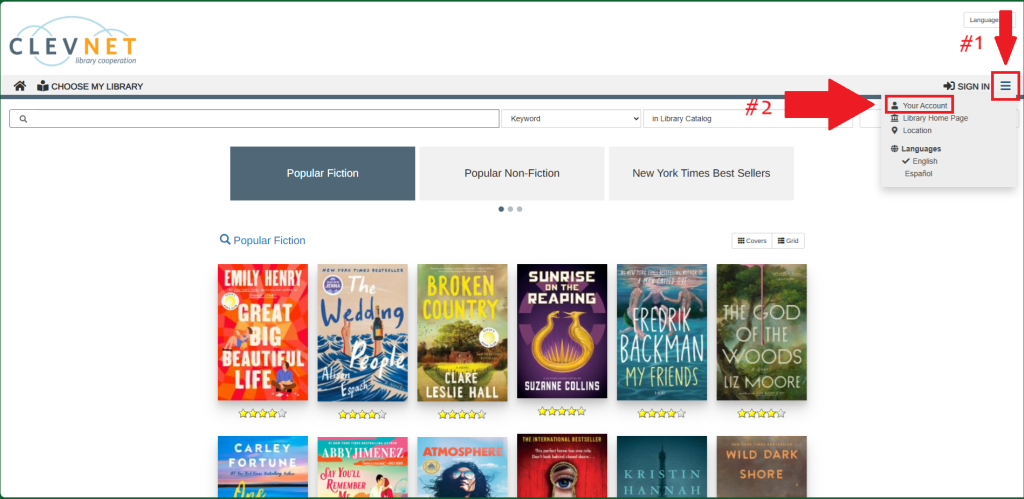Viewport: 1024px width, 499px height.
Task: Open The Wedding People cover
Action: click(362, 333)
